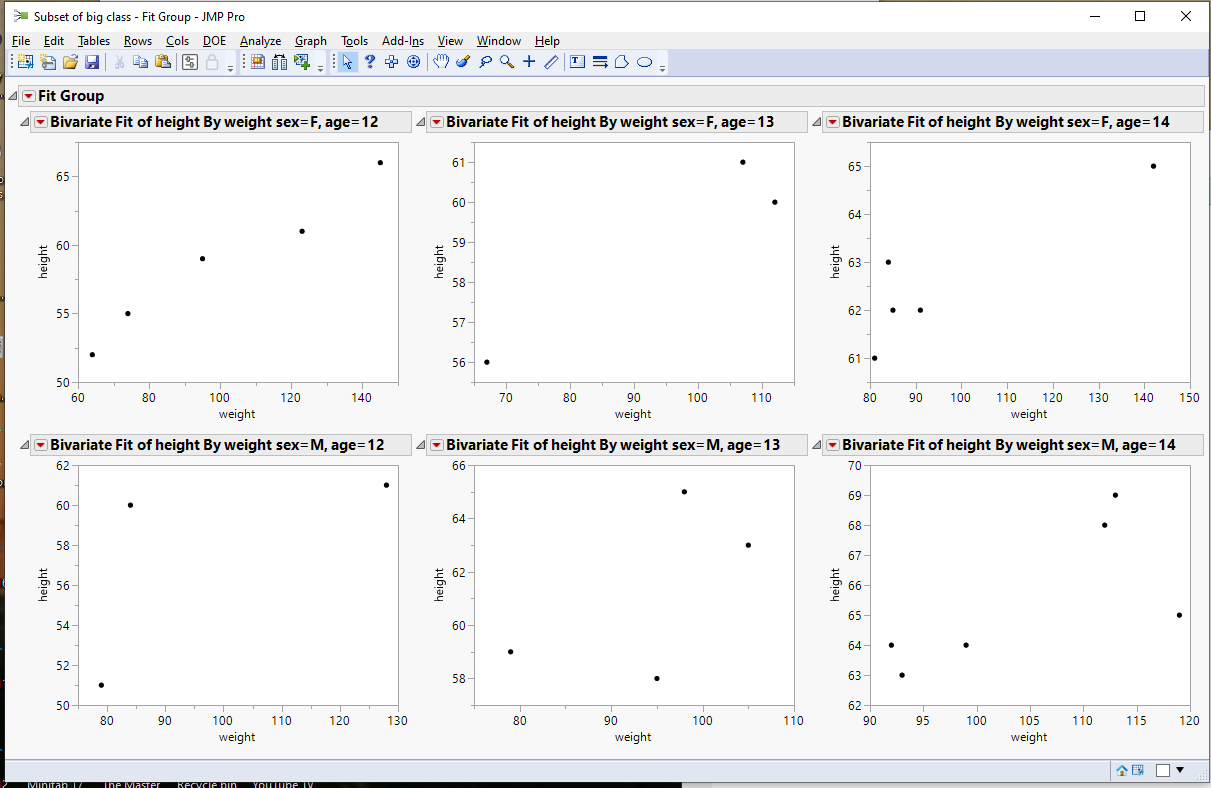Viewport: 1211px width, 788px height.
Task: Open the Tables menu
Action: (x=93, y=41)
